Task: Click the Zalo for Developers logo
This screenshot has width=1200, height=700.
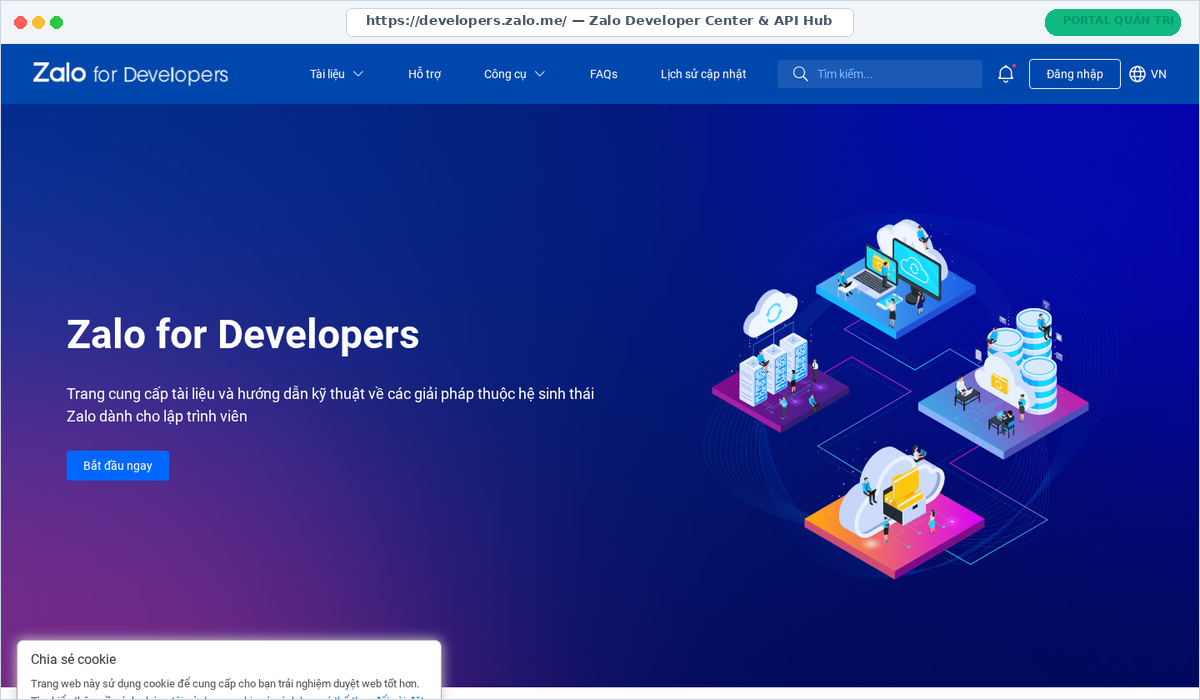Action: pos(130,74)
